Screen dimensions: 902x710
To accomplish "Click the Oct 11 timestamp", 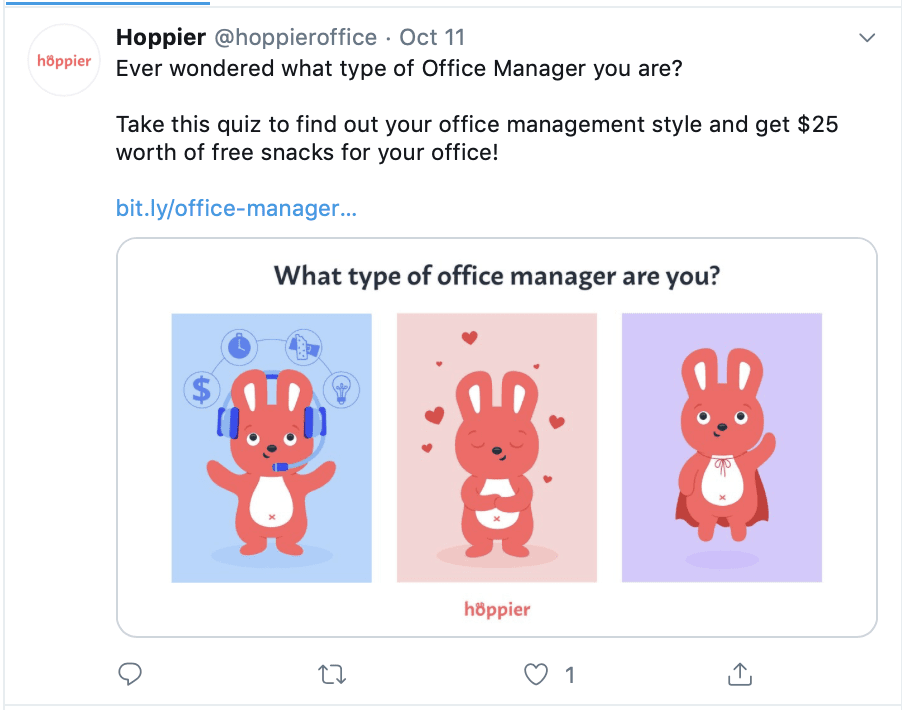I will (432, 37).
